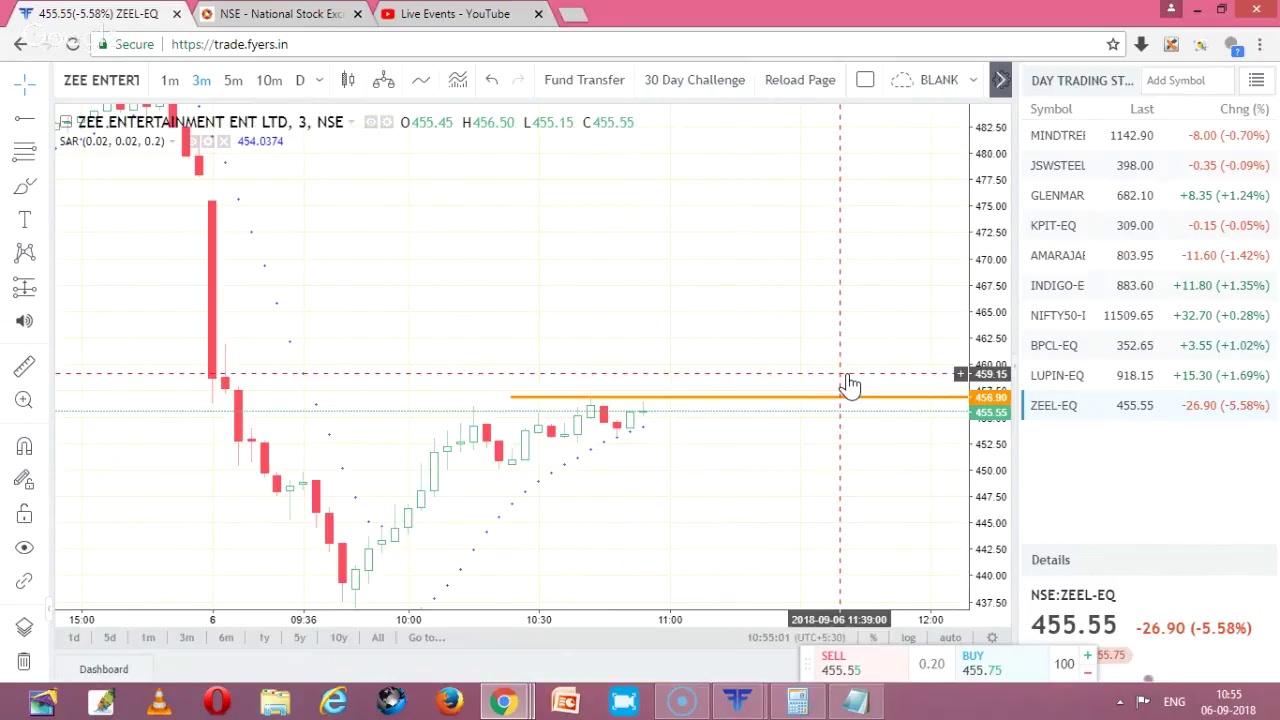This screenshot has width=1280, height=720.
Task: Click the Fund Transfer button
Action: click(584, 80)
